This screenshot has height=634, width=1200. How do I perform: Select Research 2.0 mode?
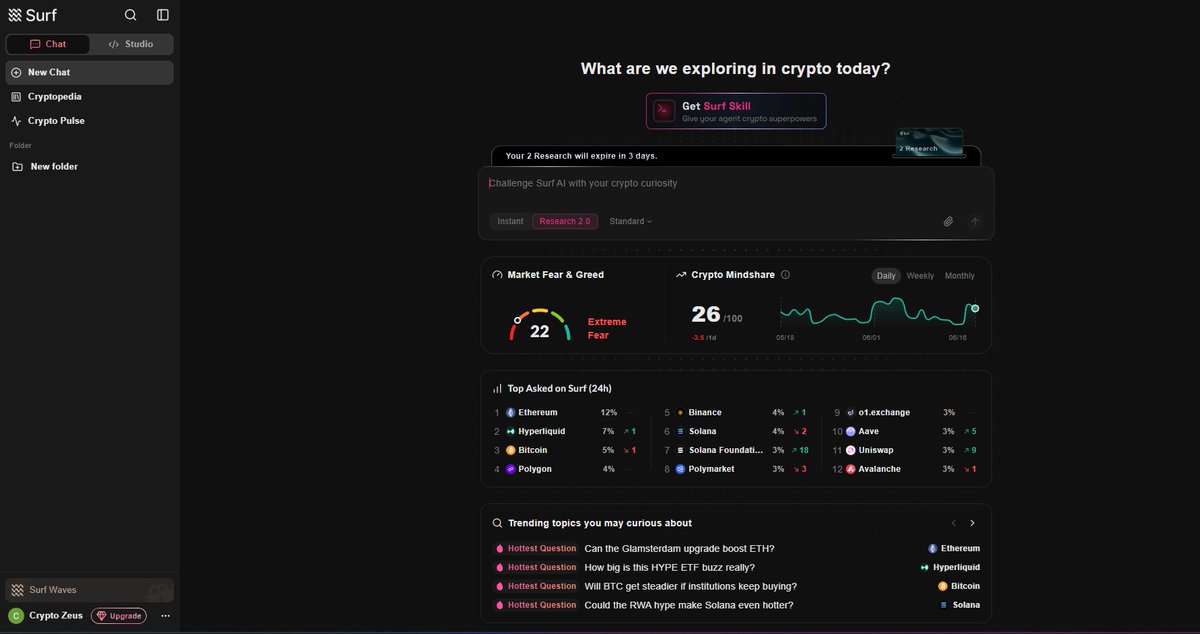(x=565, y=221)
